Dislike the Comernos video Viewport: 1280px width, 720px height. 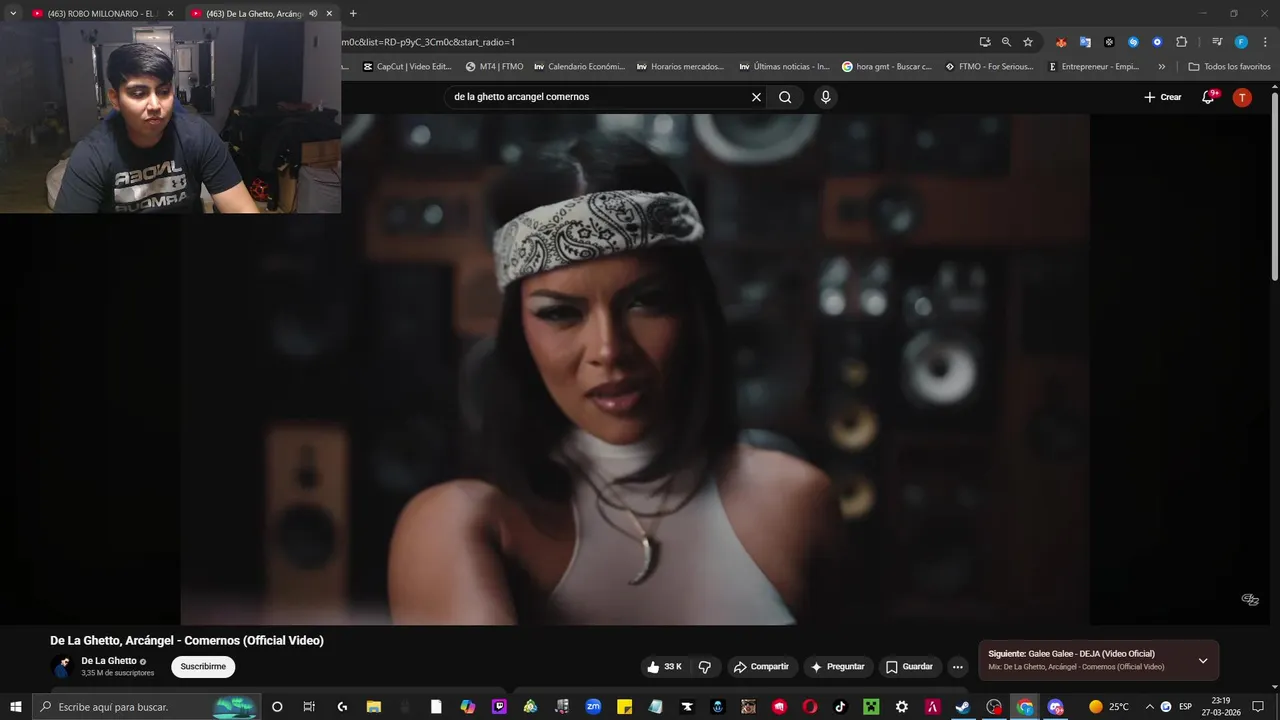(x=704, y=667)
